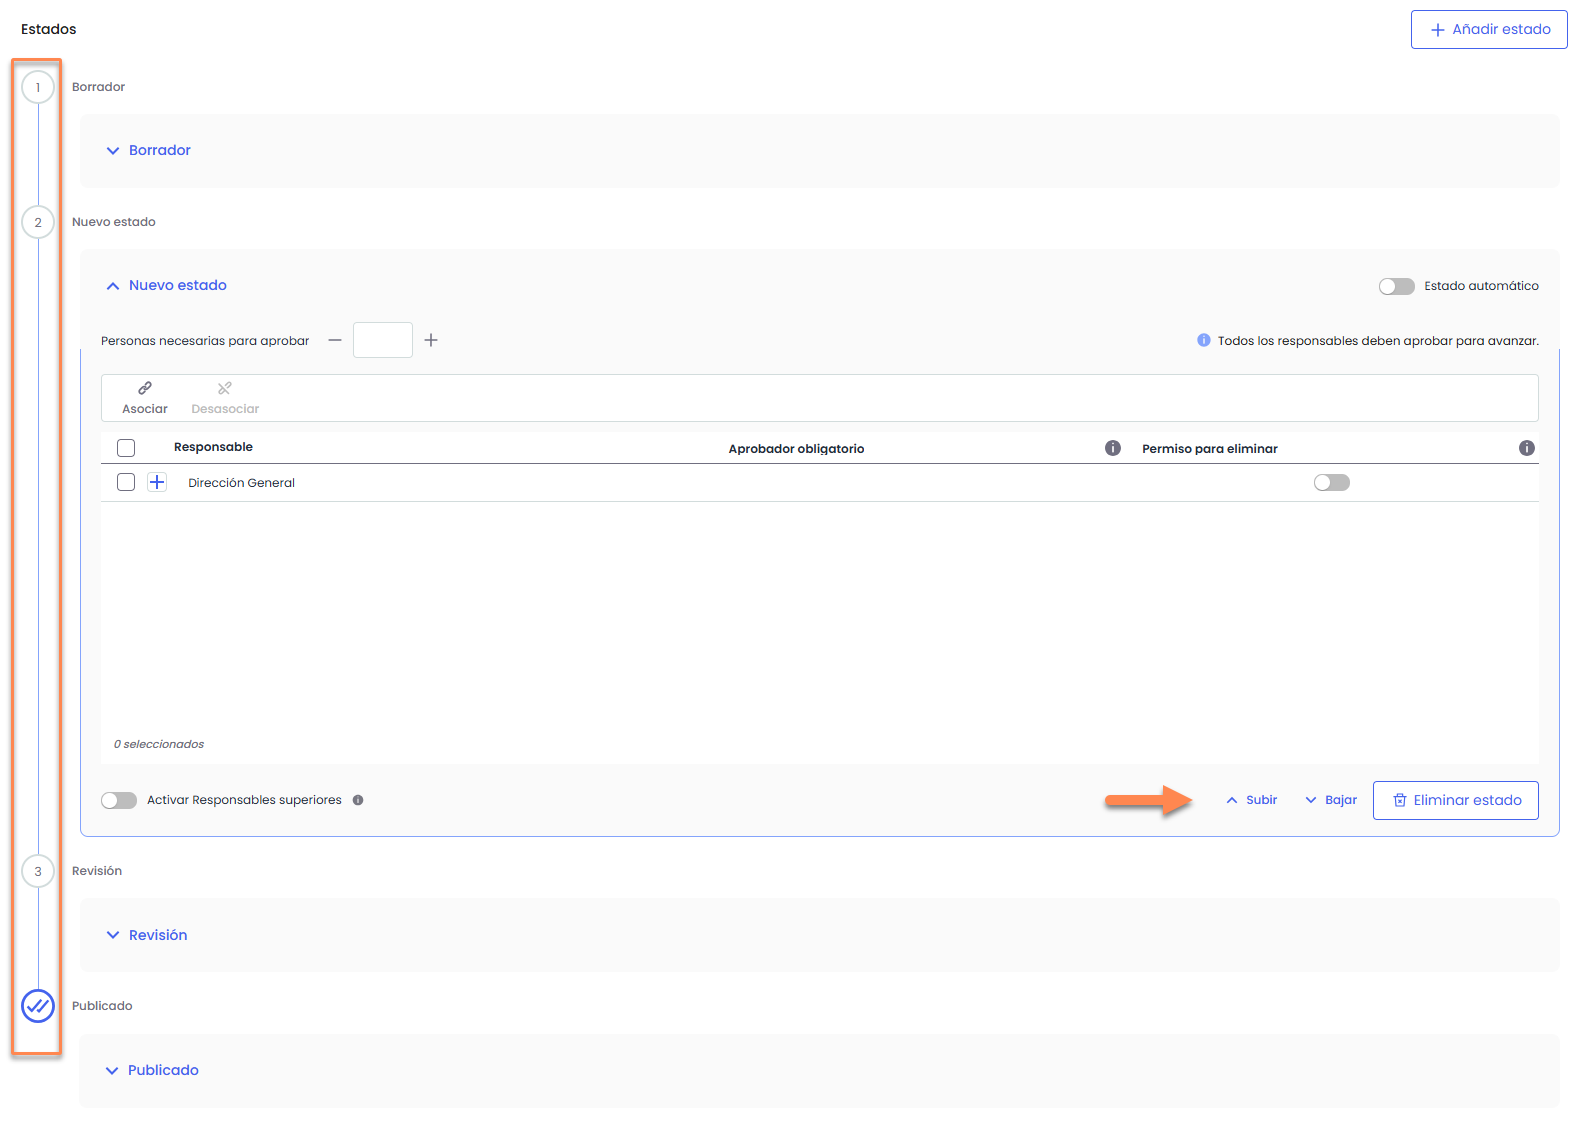
Task: Turn on Activar Responsables superiores switch
Action: click(119, 800)
